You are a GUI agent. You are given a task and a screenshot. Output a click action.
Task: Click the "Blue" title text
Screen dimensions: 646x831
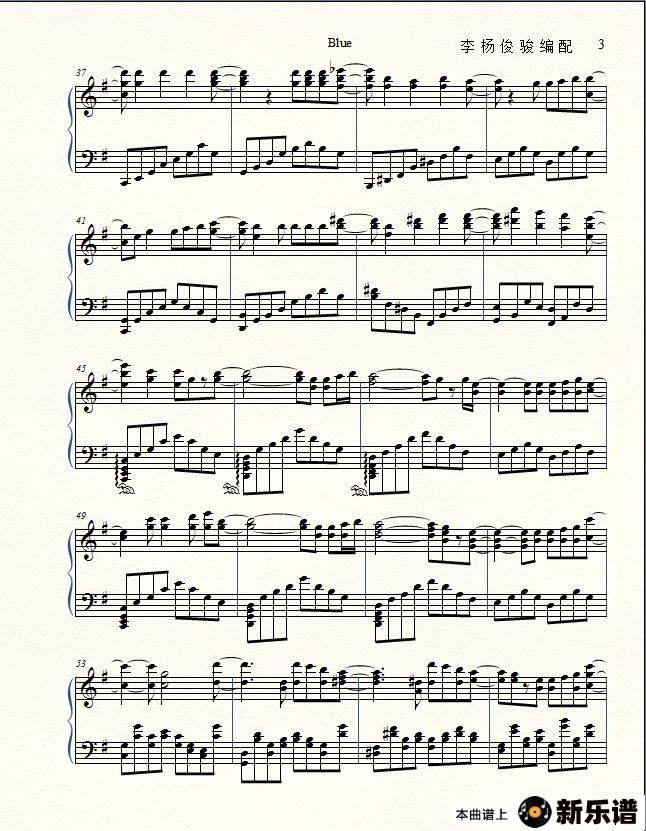pos(339,43)
